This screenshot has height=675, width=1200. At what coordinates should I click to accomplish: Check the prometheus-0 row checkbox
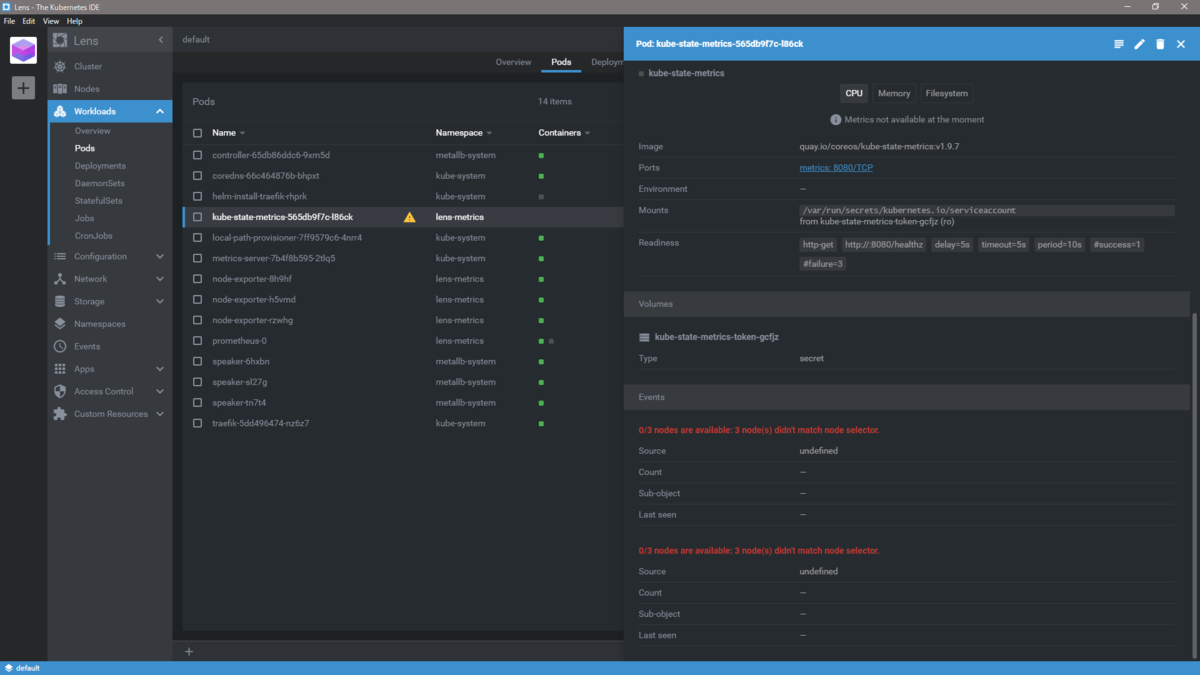pyautogui.click(x=197, y=341)
